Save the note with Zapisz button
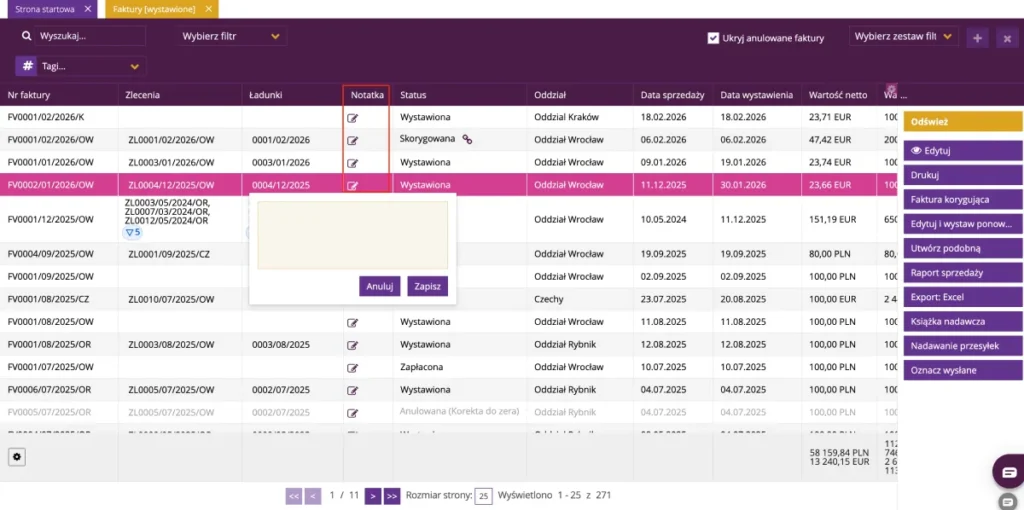The image size is (1024, 510). click(x=428, y=286)
